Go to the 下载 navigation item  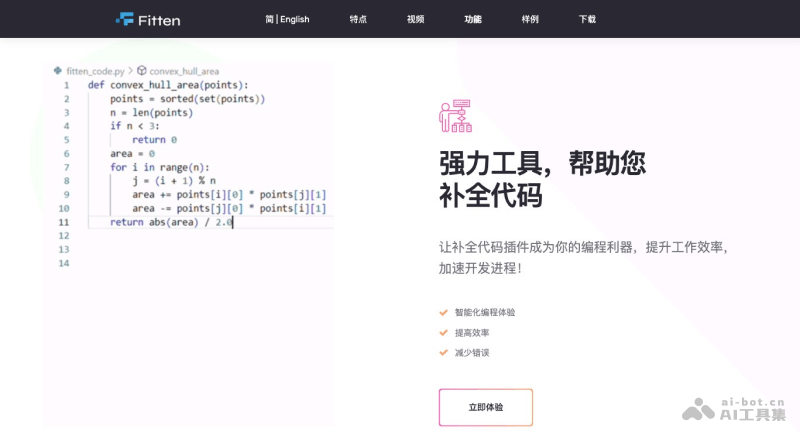pyautogui.click(x=587, y=19)
